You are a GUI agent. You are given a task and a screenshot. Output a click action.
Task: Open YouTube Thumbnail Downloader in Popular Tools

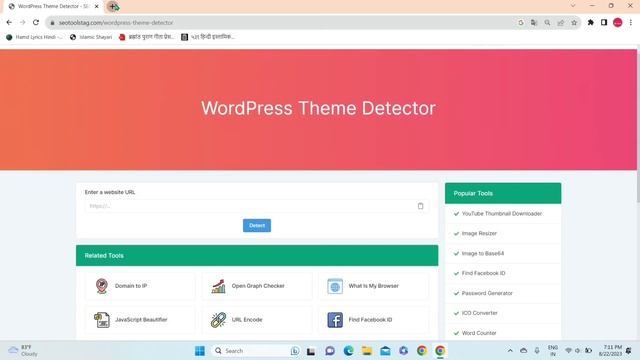(x=502, y=213)
